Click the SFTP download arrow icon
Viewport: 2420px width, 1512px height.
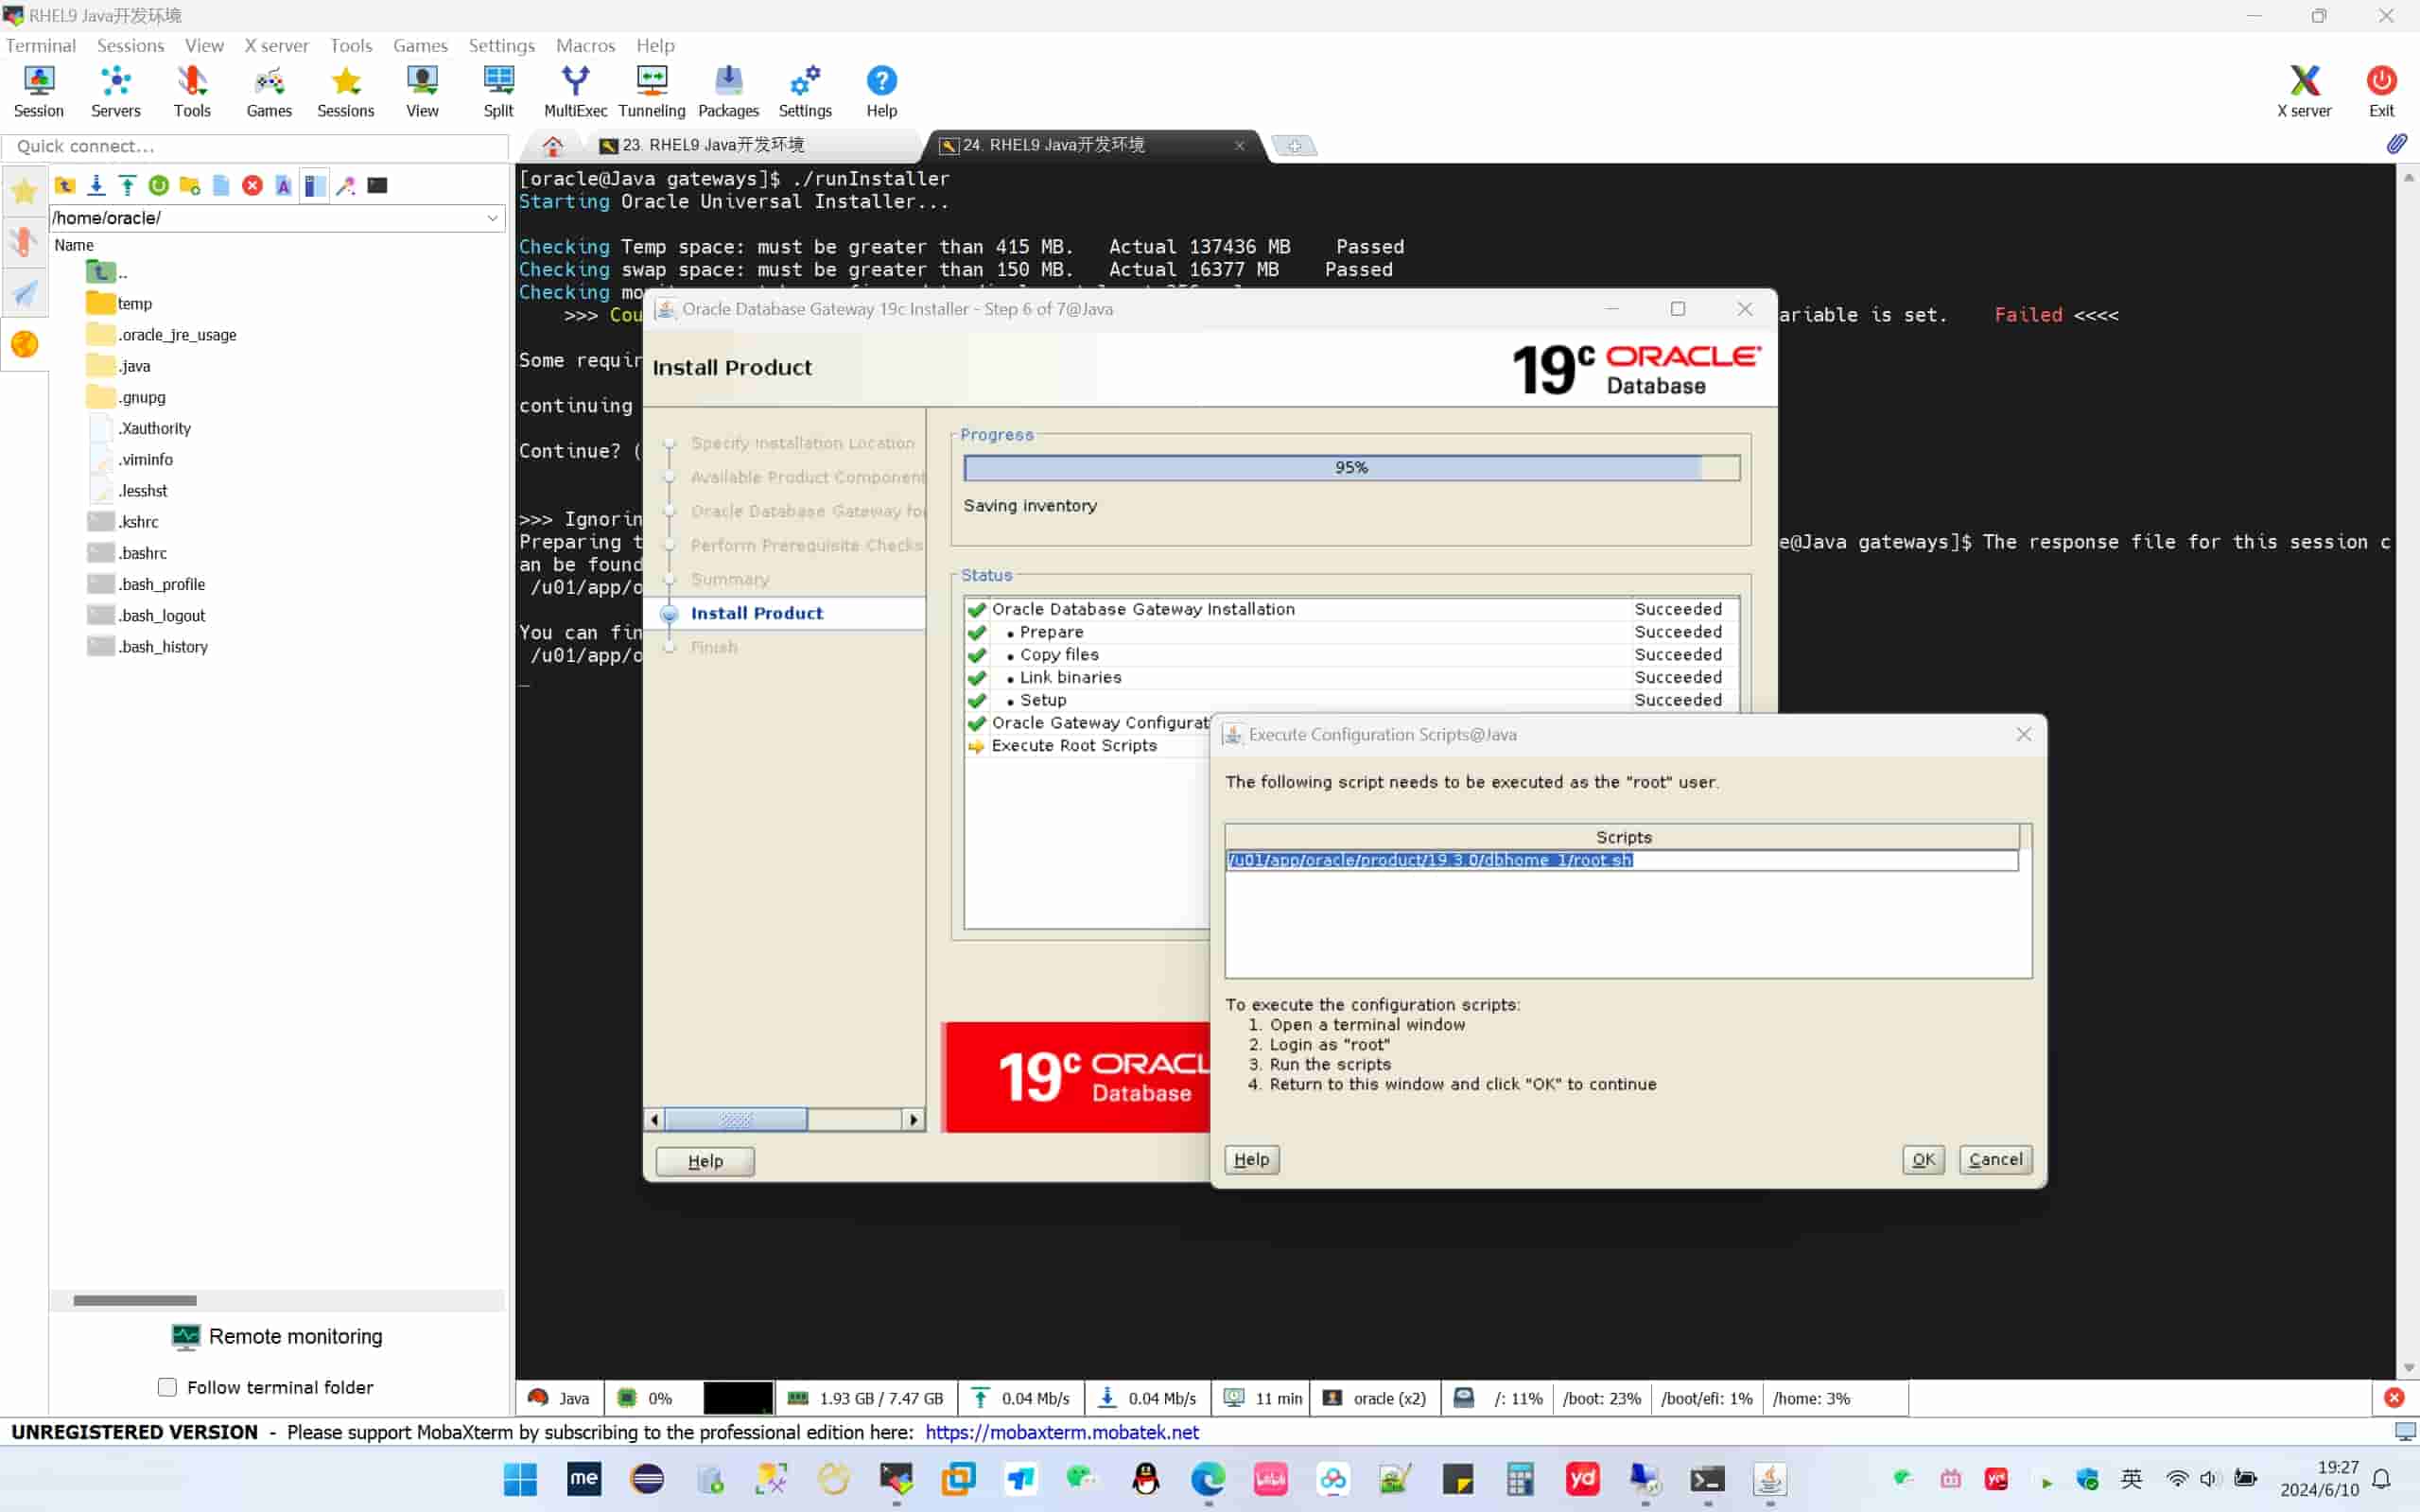pyautogui.click(x=96, y=185)
